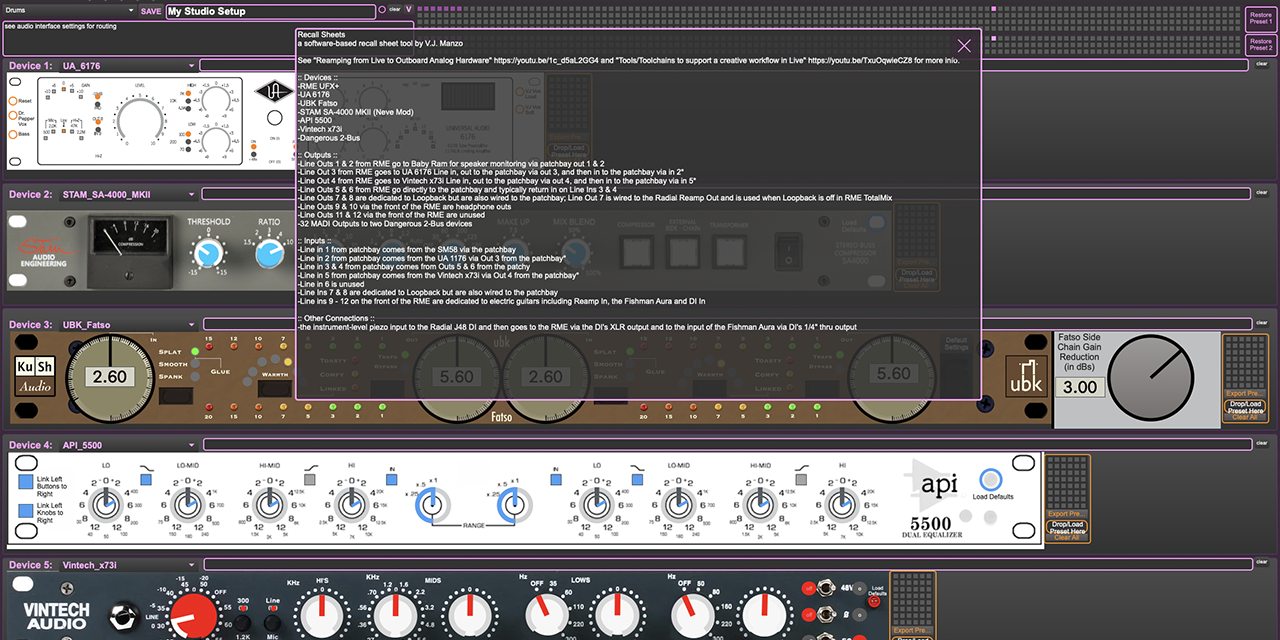Image resolution: width=1280 pixels, height=640 pixels.
Task: Toggle Link Left Buttons to Right
Action: pos(26,482)
